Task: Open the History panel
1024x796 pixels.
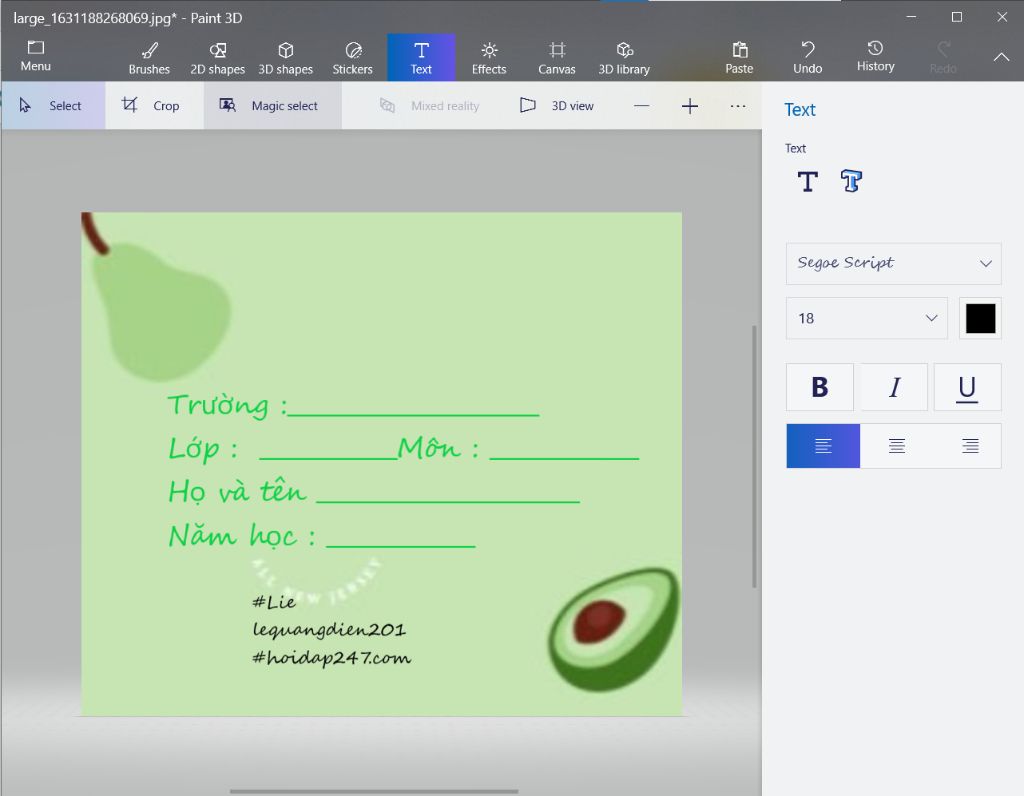Action: [875, 57]
